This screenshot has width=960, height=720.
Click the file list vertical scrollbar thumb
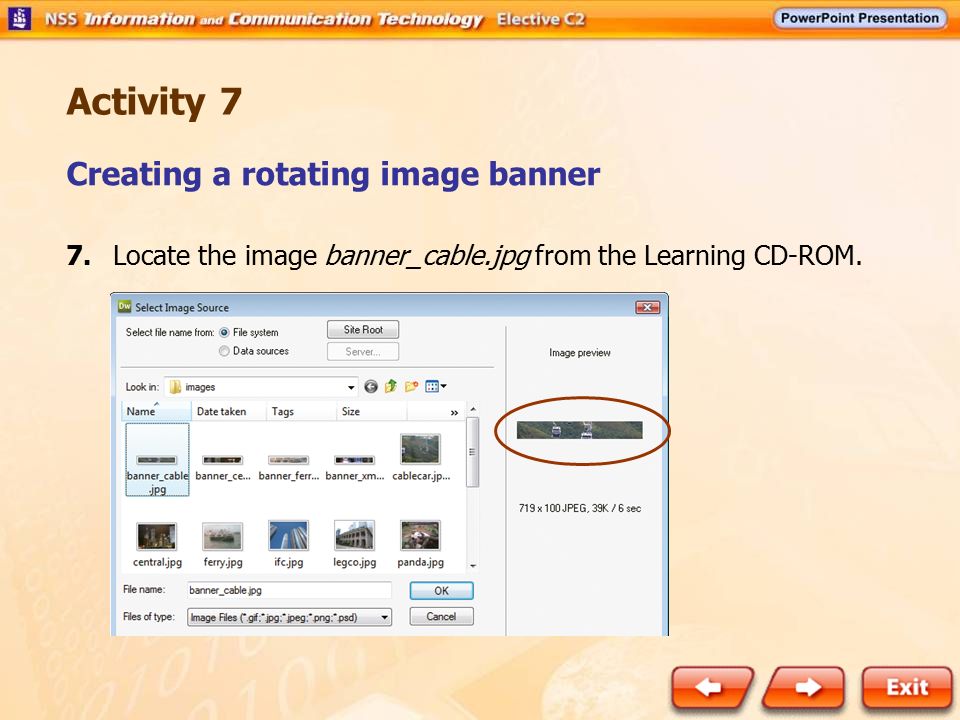tap(473, 452)
